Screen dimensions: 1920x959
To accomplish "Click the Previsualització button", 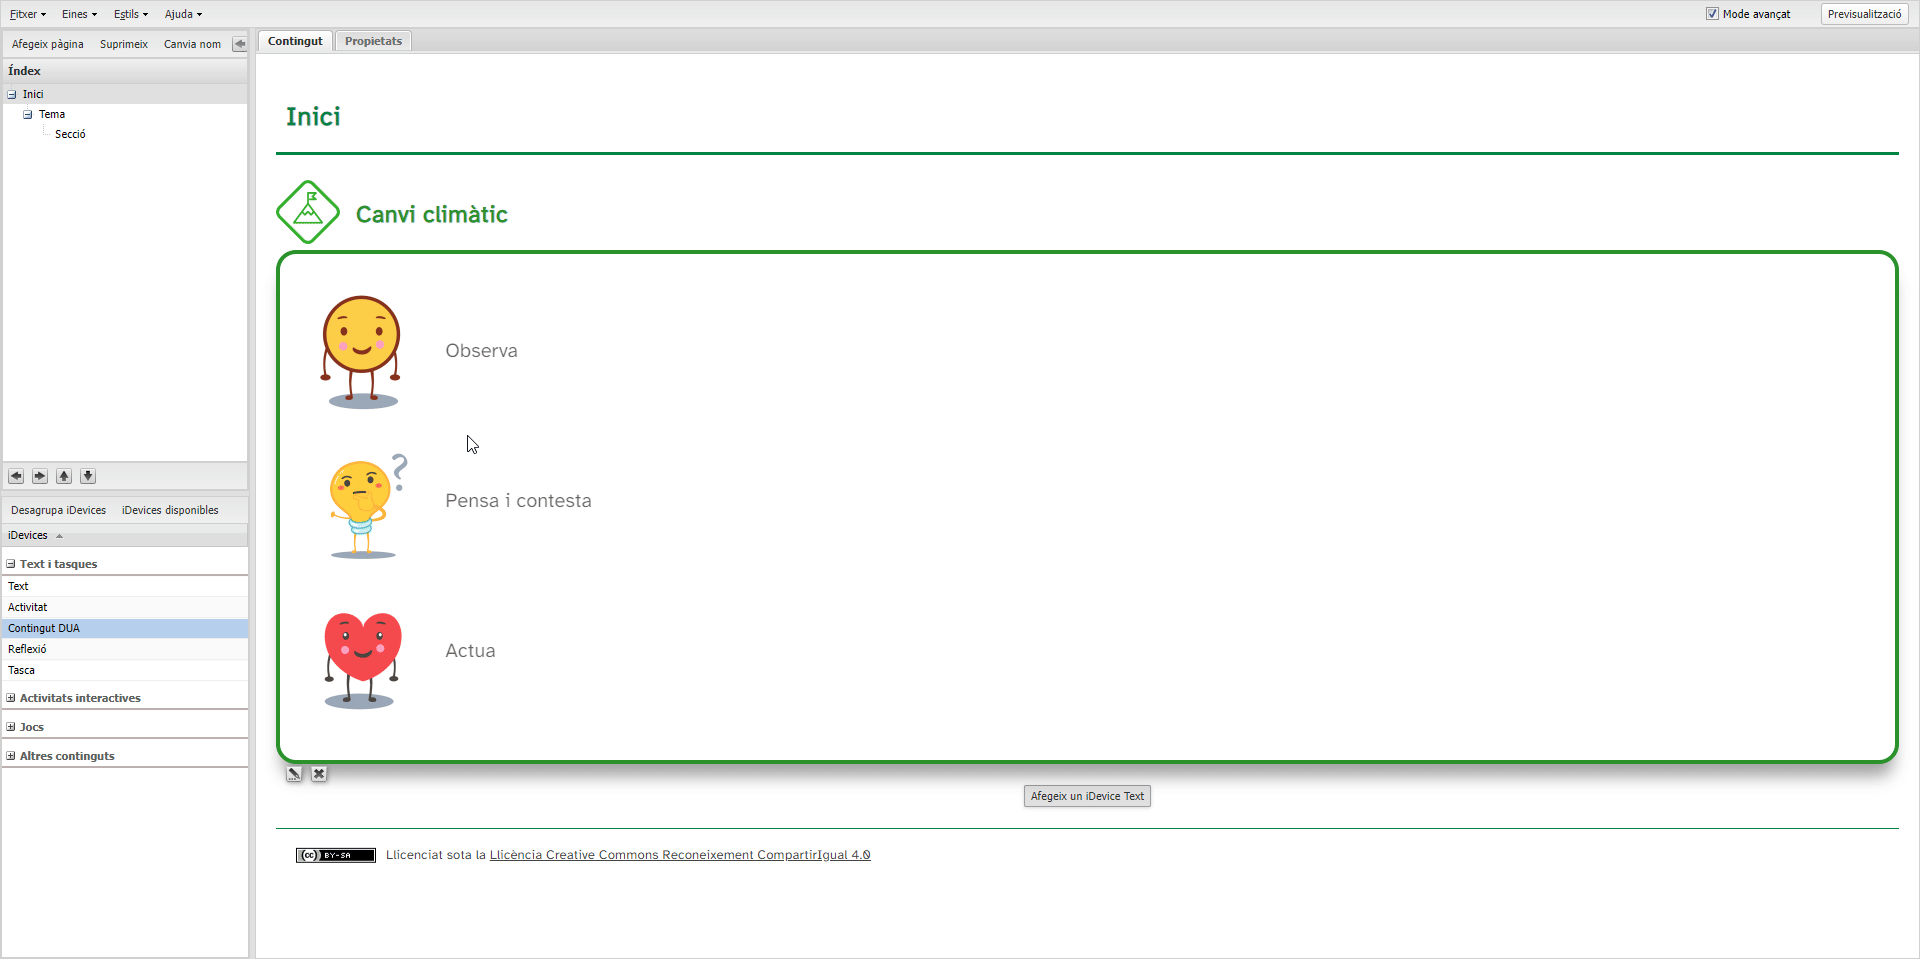I will 1864,14.
